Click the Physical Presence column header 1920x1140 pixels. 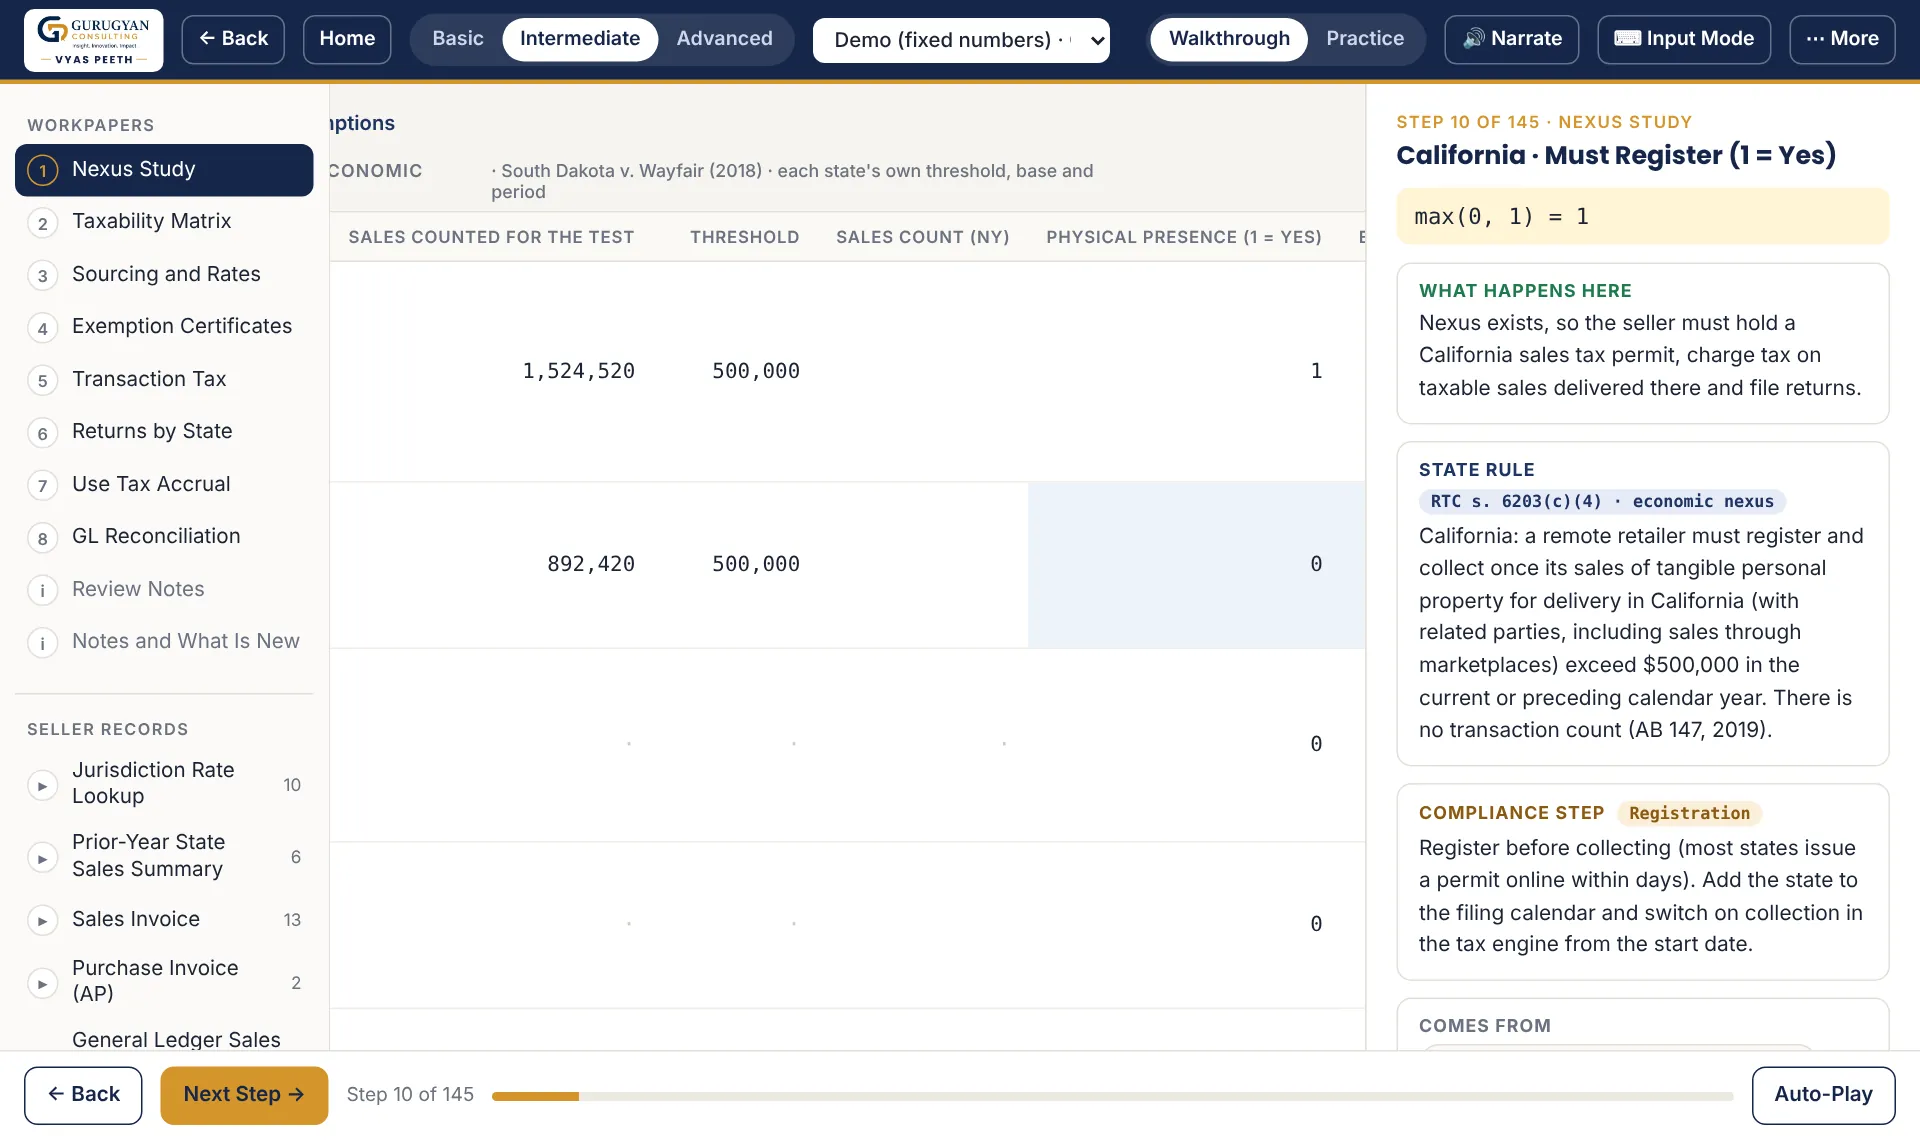pyautogui.click(x=1184, y=238)
